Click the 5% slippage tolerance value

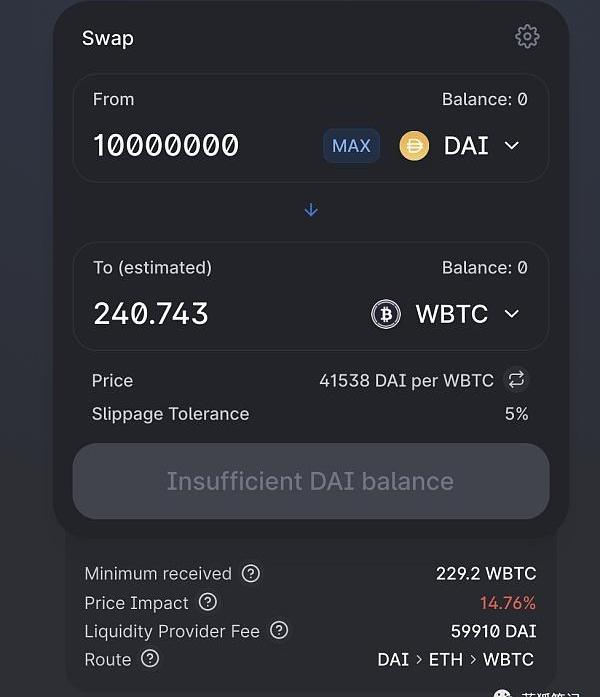pyautogui.click(x=516, y=414)
